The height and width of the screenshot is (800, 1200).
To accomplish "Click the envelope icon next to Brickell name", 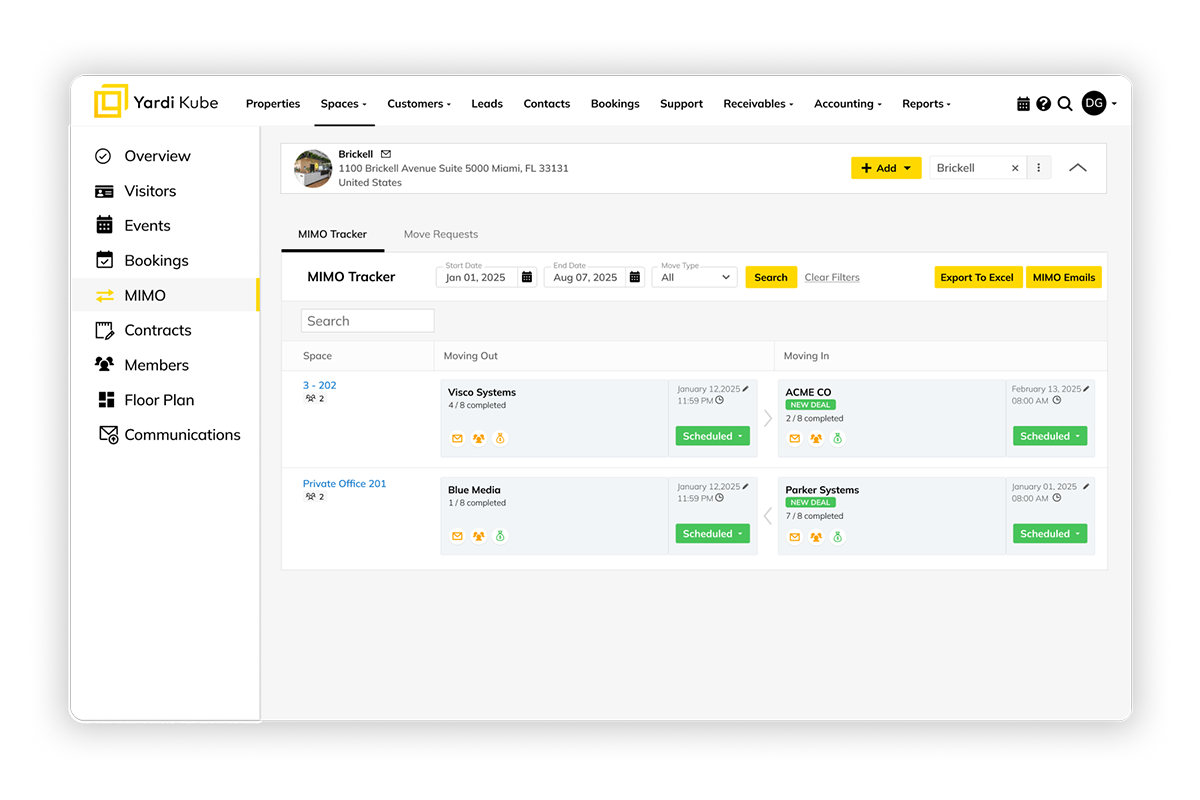I will point(386,154).
